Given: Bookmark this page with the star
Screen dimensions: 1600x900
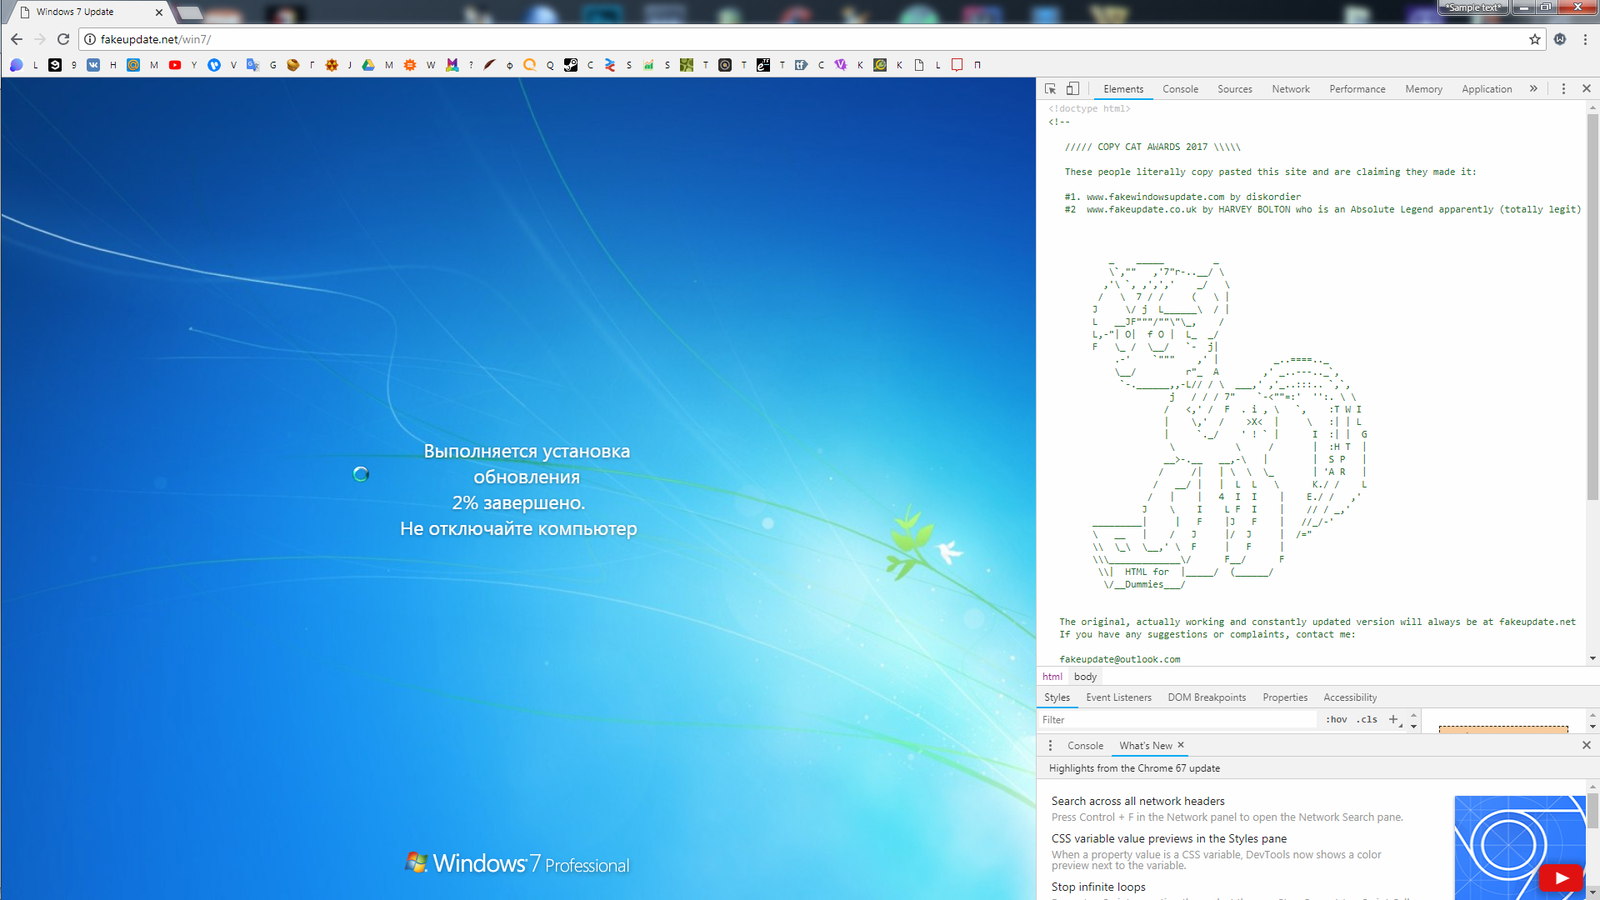Looking at the screenshot, I should click(x=1535, y=39).
